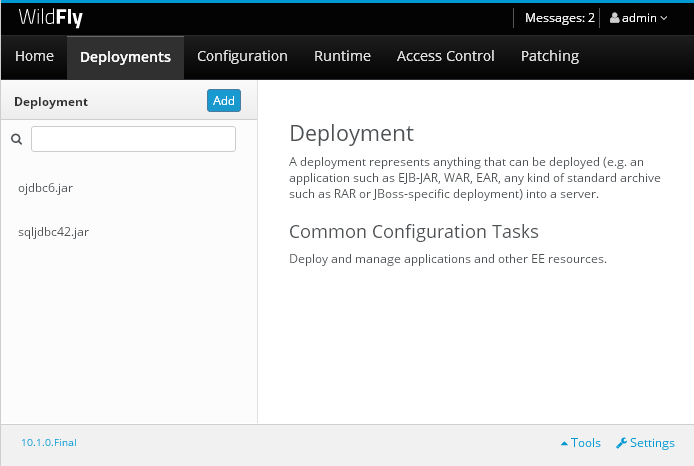Select the sqljdbc42.jar deployment
Screen dimensions: 694x466
click(x=129, y=231)
